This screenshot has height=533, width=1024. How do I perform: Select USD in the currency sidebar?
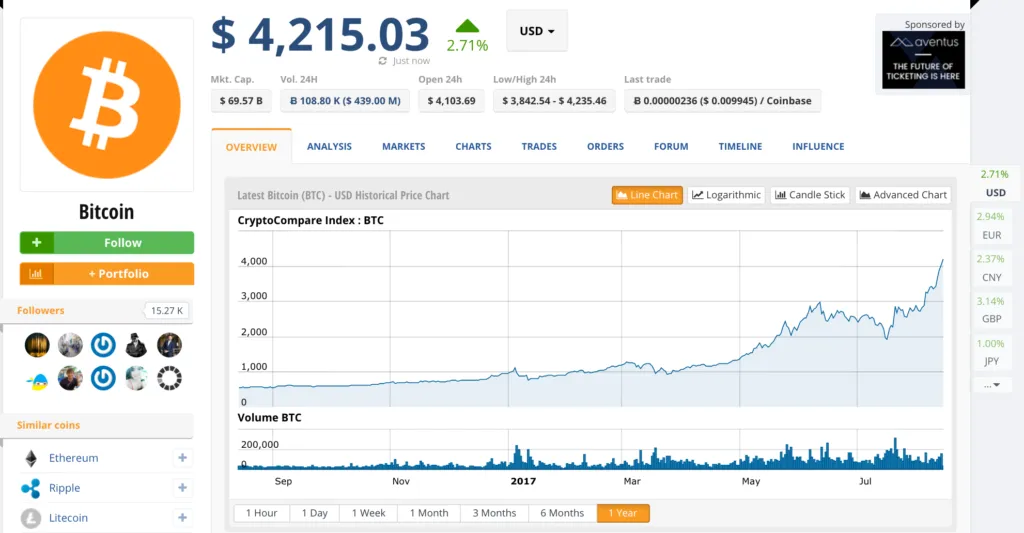click(x=995, y=184)
